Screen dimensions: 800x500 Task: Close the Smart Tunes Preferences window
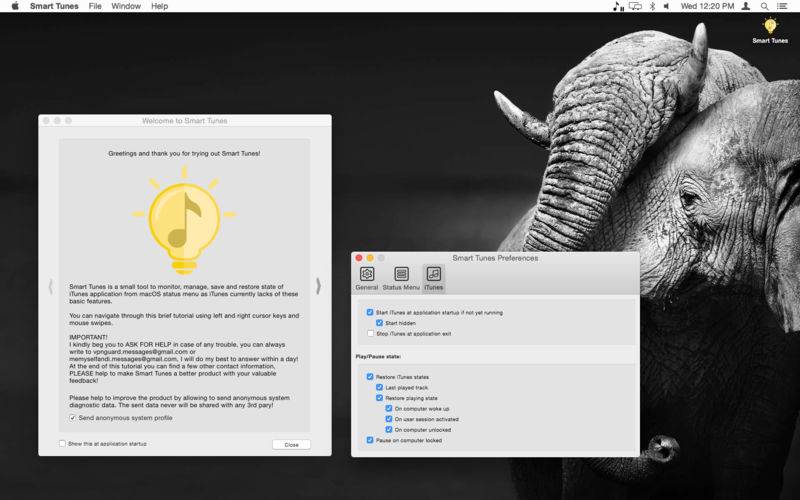359,258
